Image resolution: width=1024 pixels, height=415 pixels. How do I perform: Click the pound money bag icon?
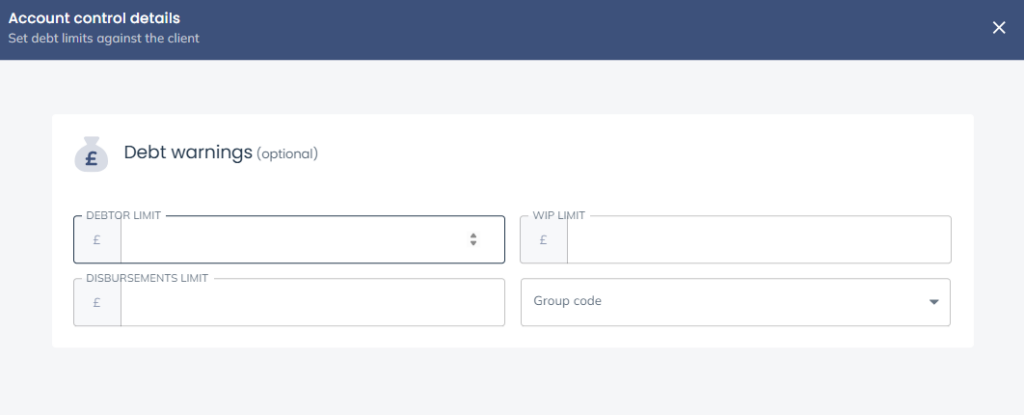click(91, 154)
